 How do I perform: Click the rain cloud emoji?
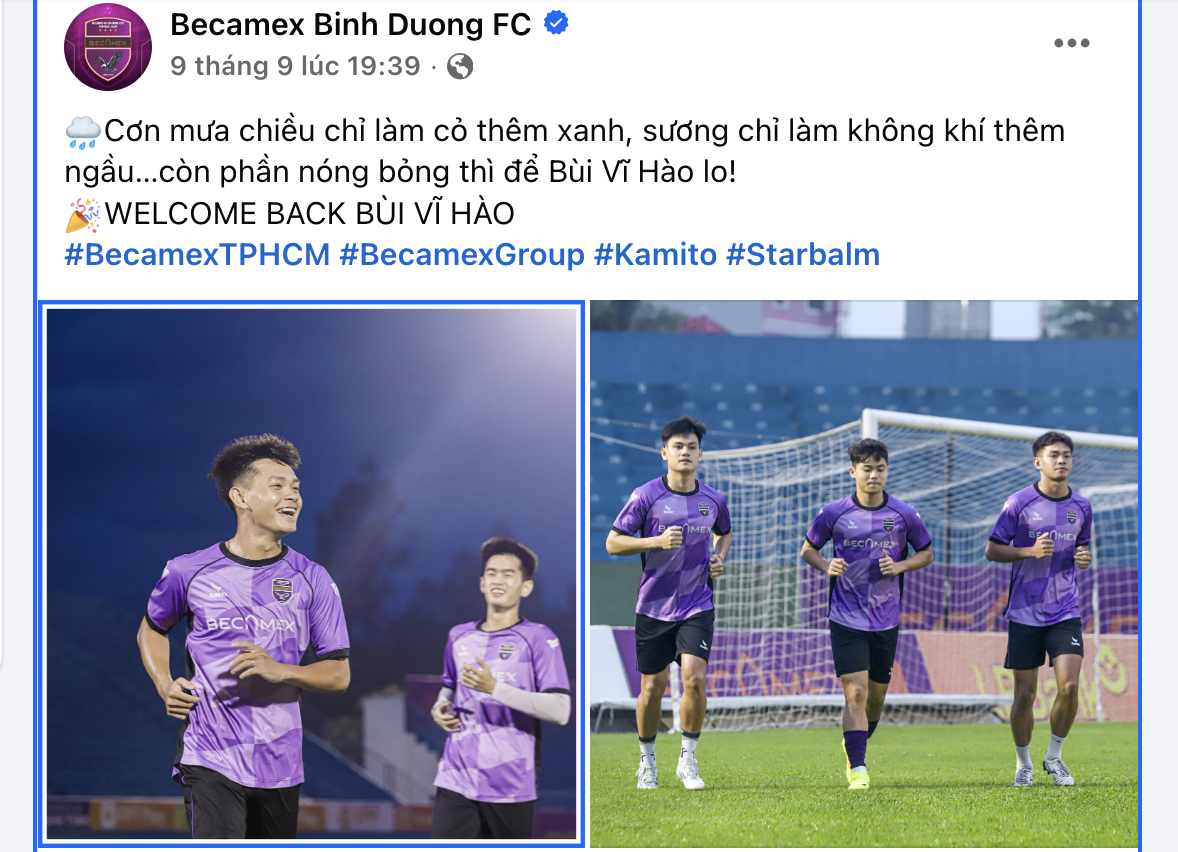click(x=83, y=132)
